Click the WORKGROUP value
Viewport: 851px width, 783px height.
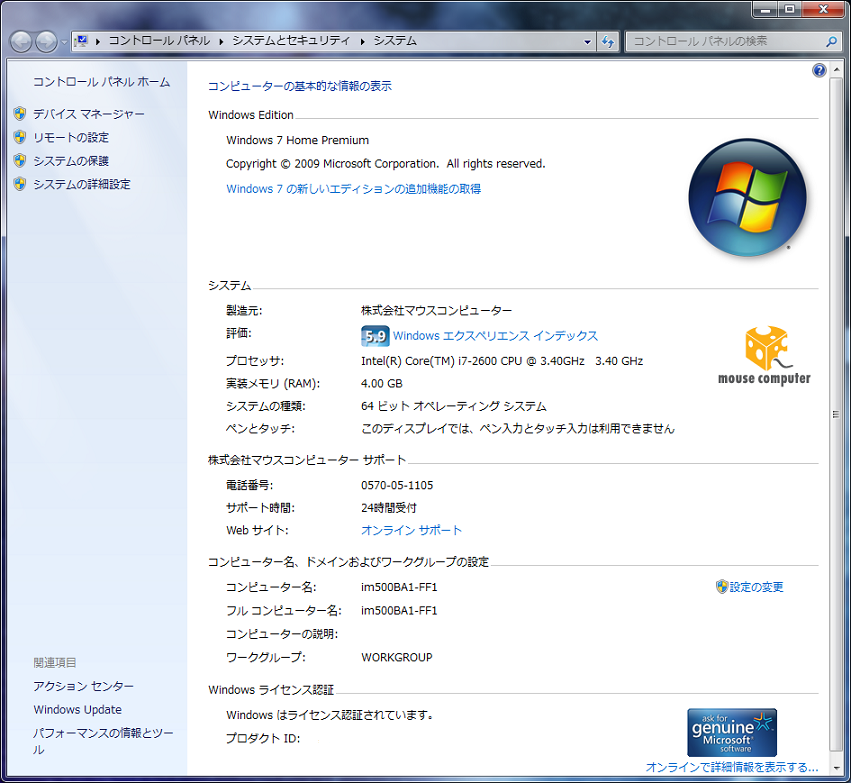[397, 657]
